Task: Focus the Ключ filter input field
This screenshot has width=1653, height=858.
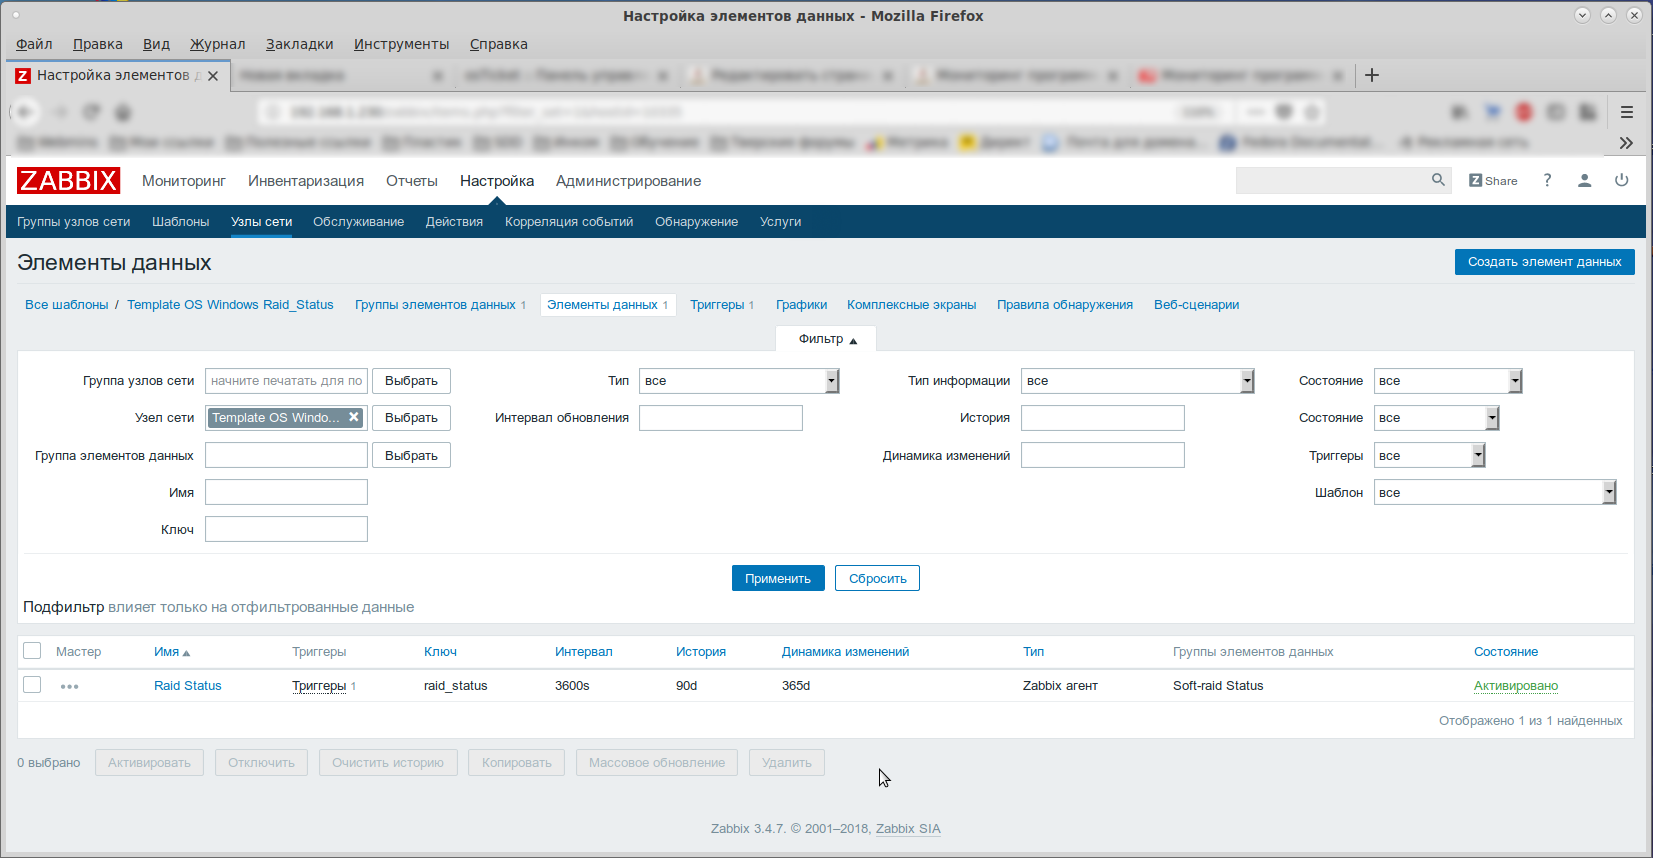Action: click(286, 529)
